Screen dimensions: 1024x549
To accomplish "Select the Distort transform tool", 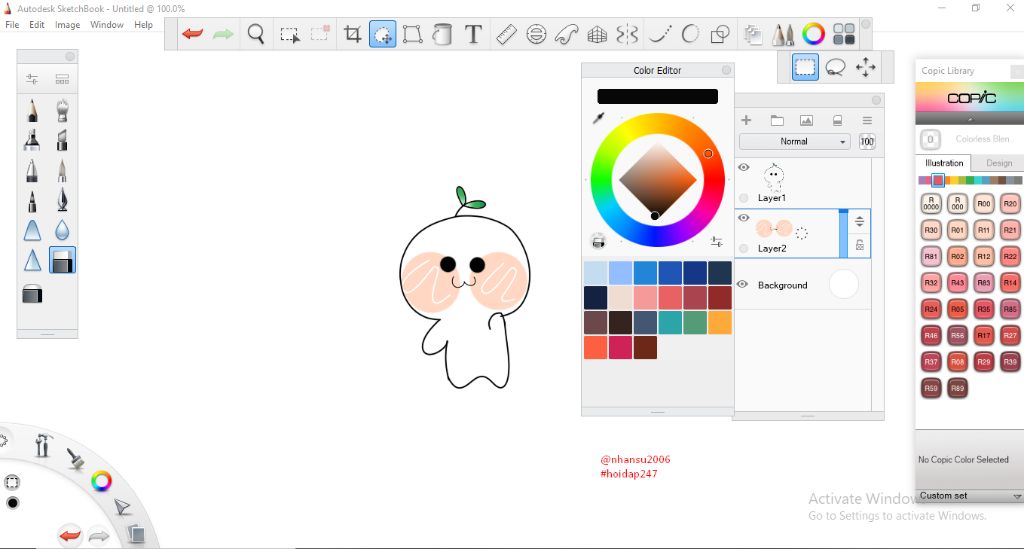I will [x=412, y=34].
